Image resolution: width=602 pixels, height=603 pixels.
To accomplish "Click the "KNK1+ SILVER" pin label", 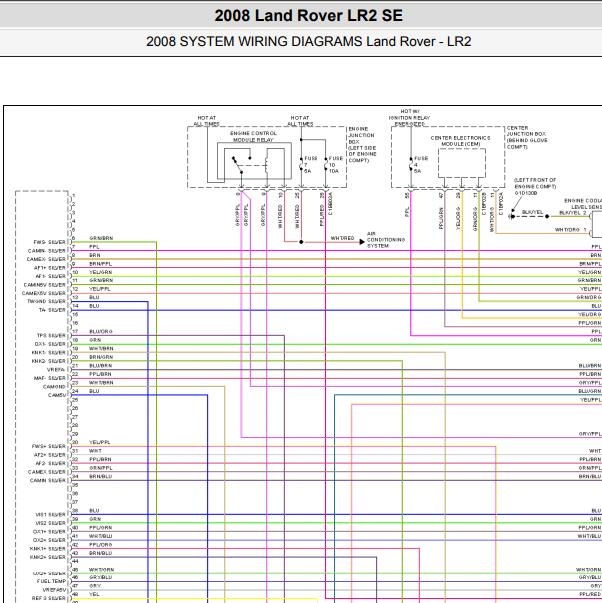I will pos(48,549).
